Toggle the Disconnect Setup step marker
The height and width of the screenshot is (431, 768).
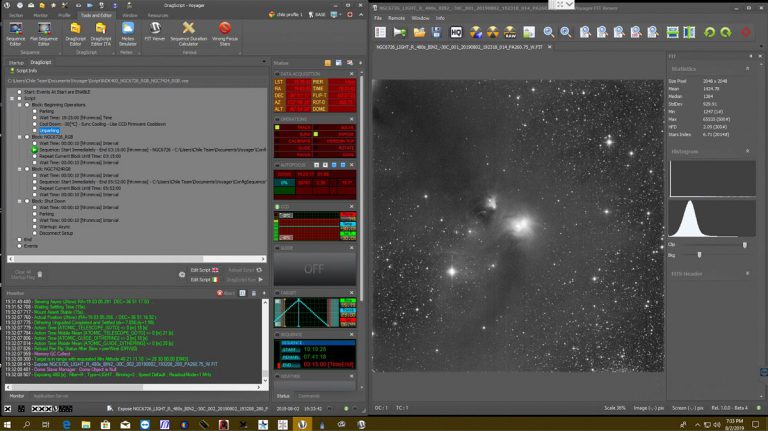click(x=35, y=233)
